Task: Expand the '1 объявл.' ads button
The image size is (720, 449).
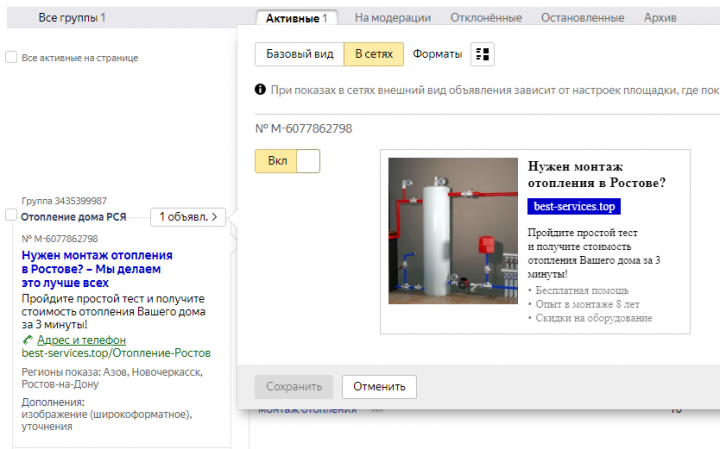Action: click(x=188, y=217)
